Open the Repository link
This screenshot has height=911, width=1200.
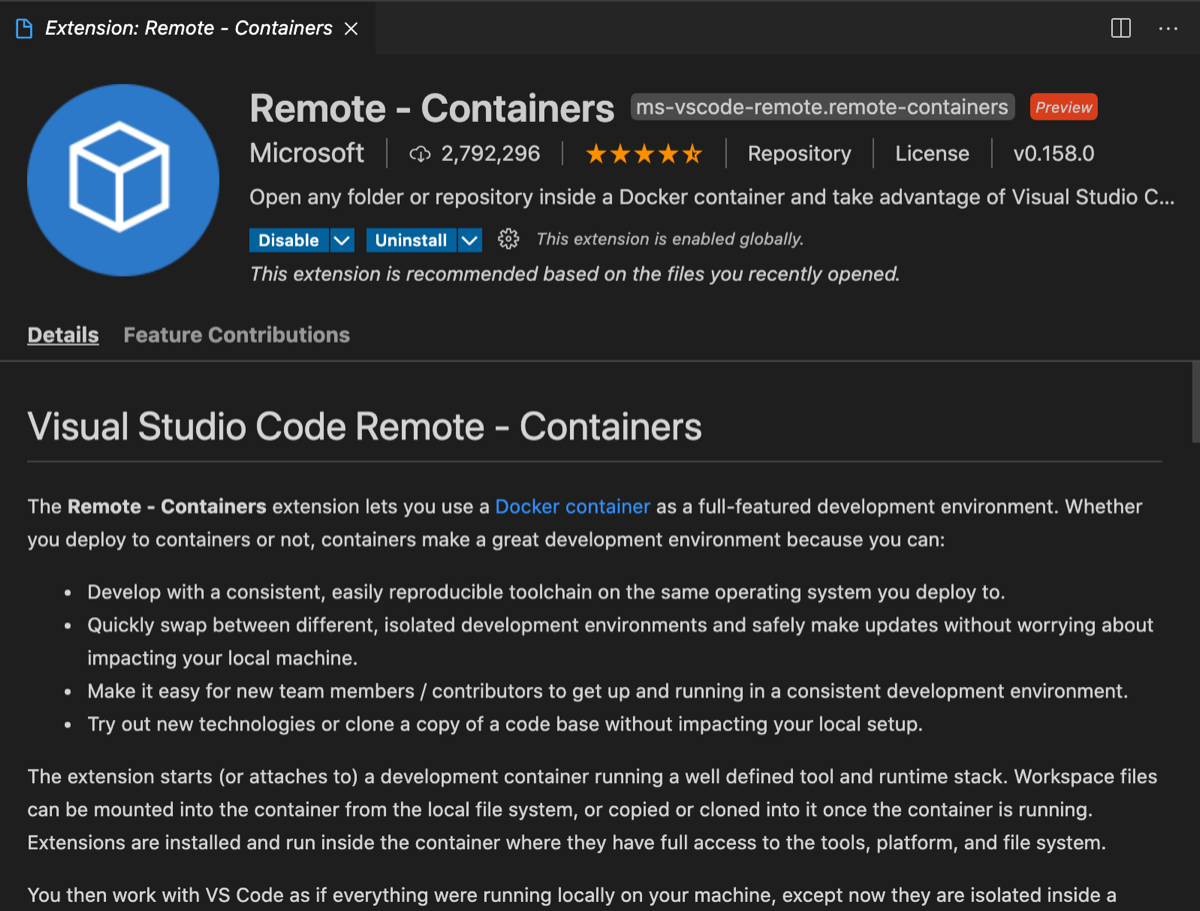point(799,154)
